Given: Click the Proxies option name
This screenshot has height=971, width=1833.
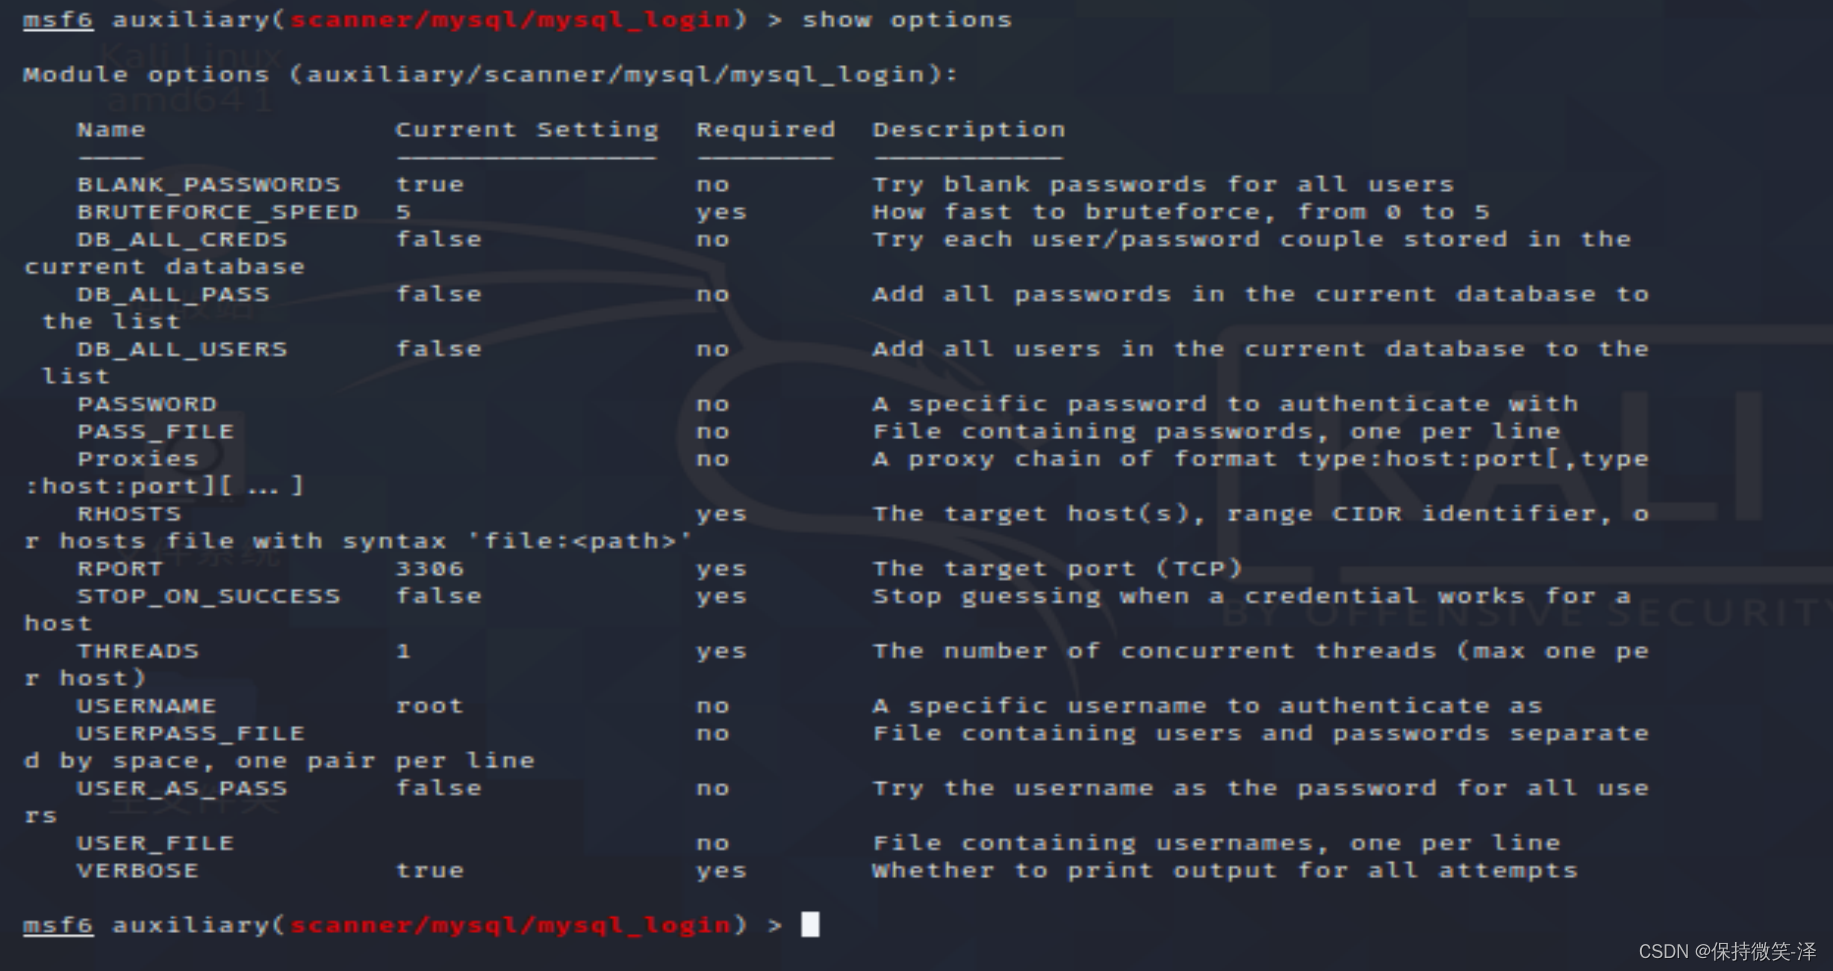Looking at the screenshot, I should point(138,459).
